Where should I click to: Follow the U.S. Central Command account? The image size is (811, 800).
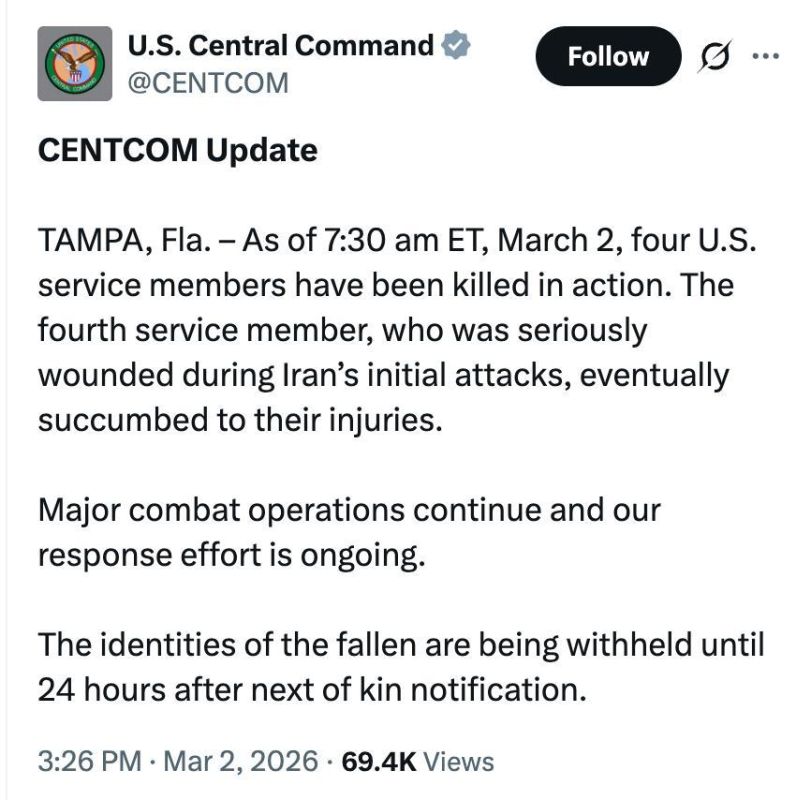pyautogui.click(x=607, y=56)
